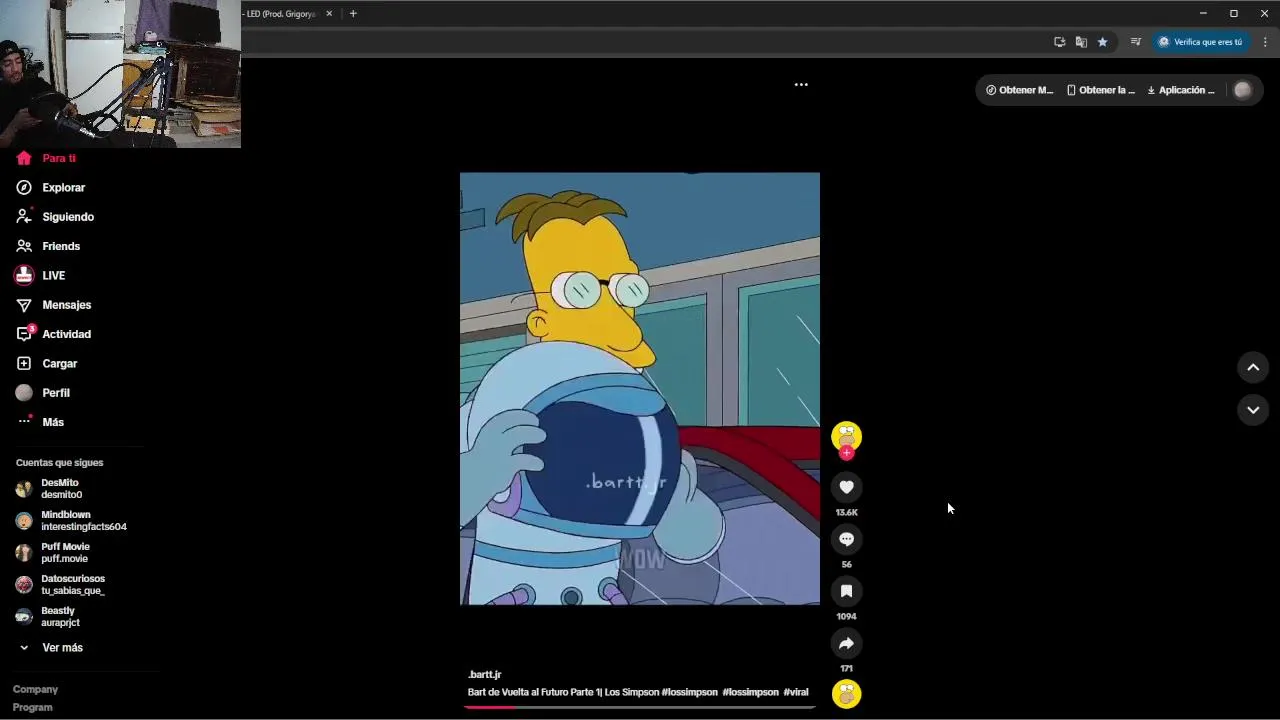The image size is (1280, 720).
Task: Open the profile avatar in the top bar
Action: 1243,90
